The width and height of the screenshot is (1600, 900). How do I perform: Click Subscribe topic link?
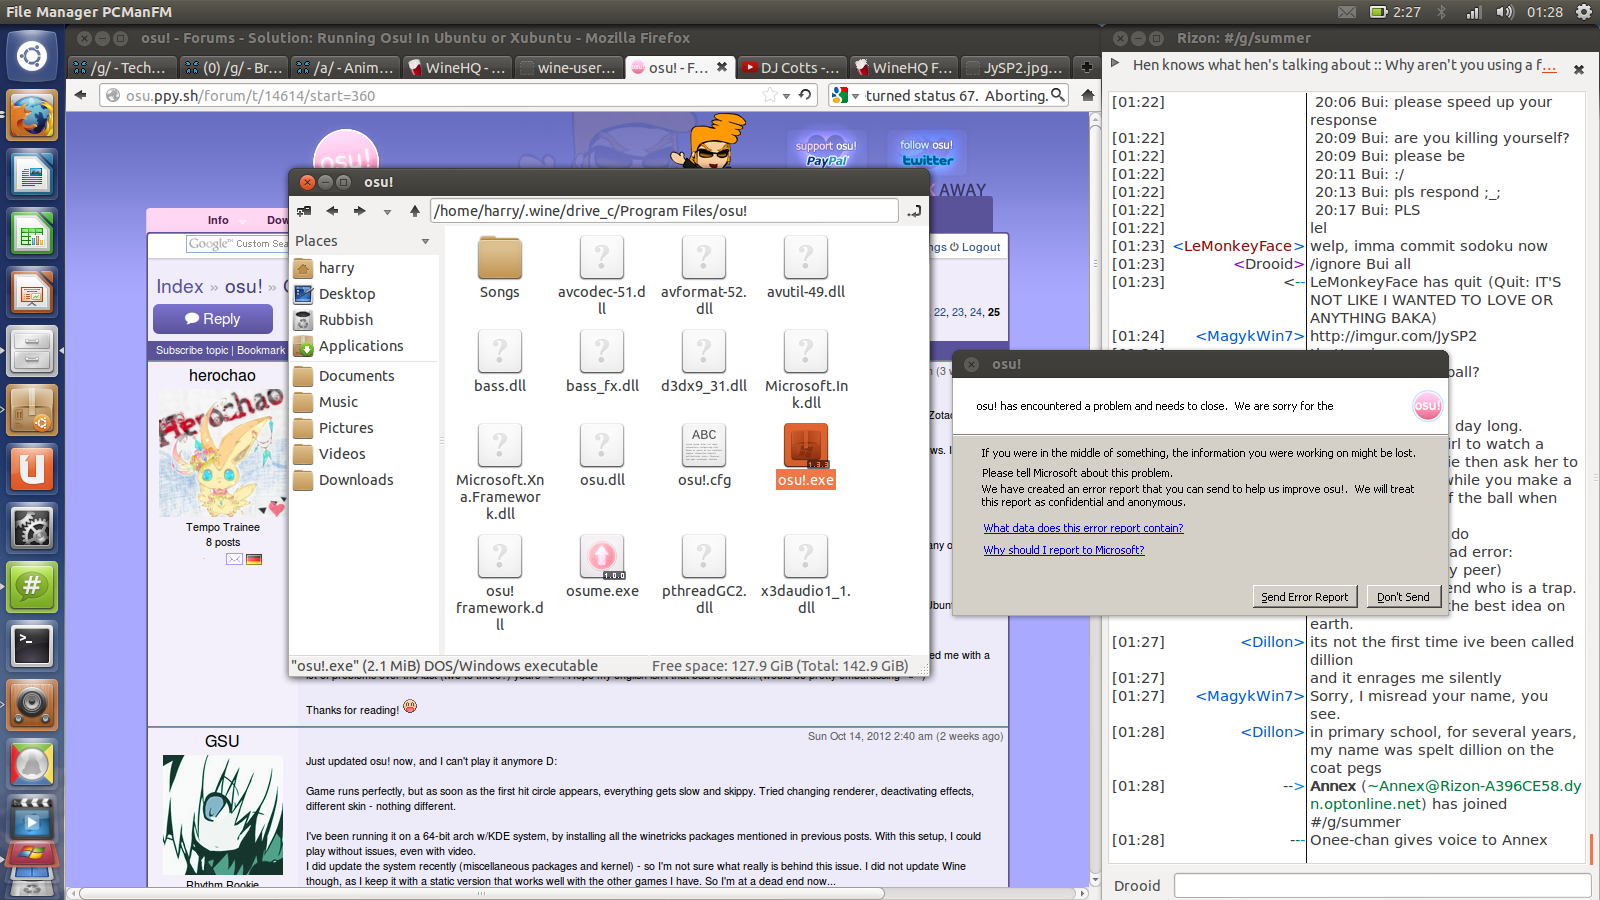click(192, 350)
